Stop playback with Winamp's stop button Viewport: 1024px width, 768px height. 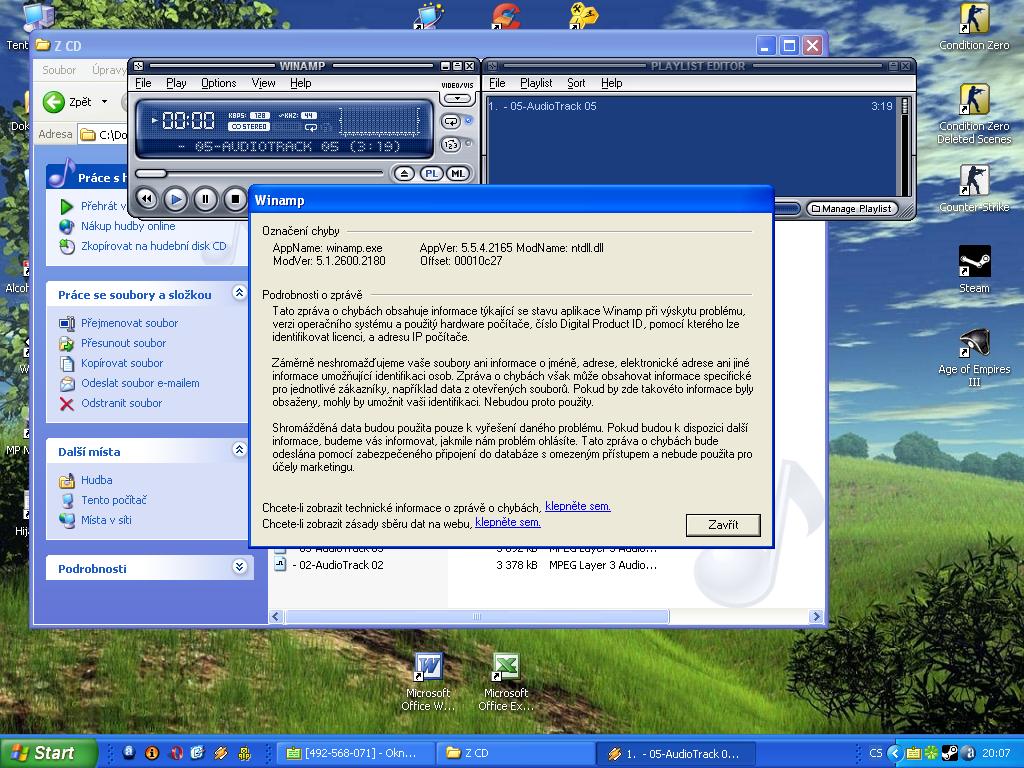click(234, 199)
